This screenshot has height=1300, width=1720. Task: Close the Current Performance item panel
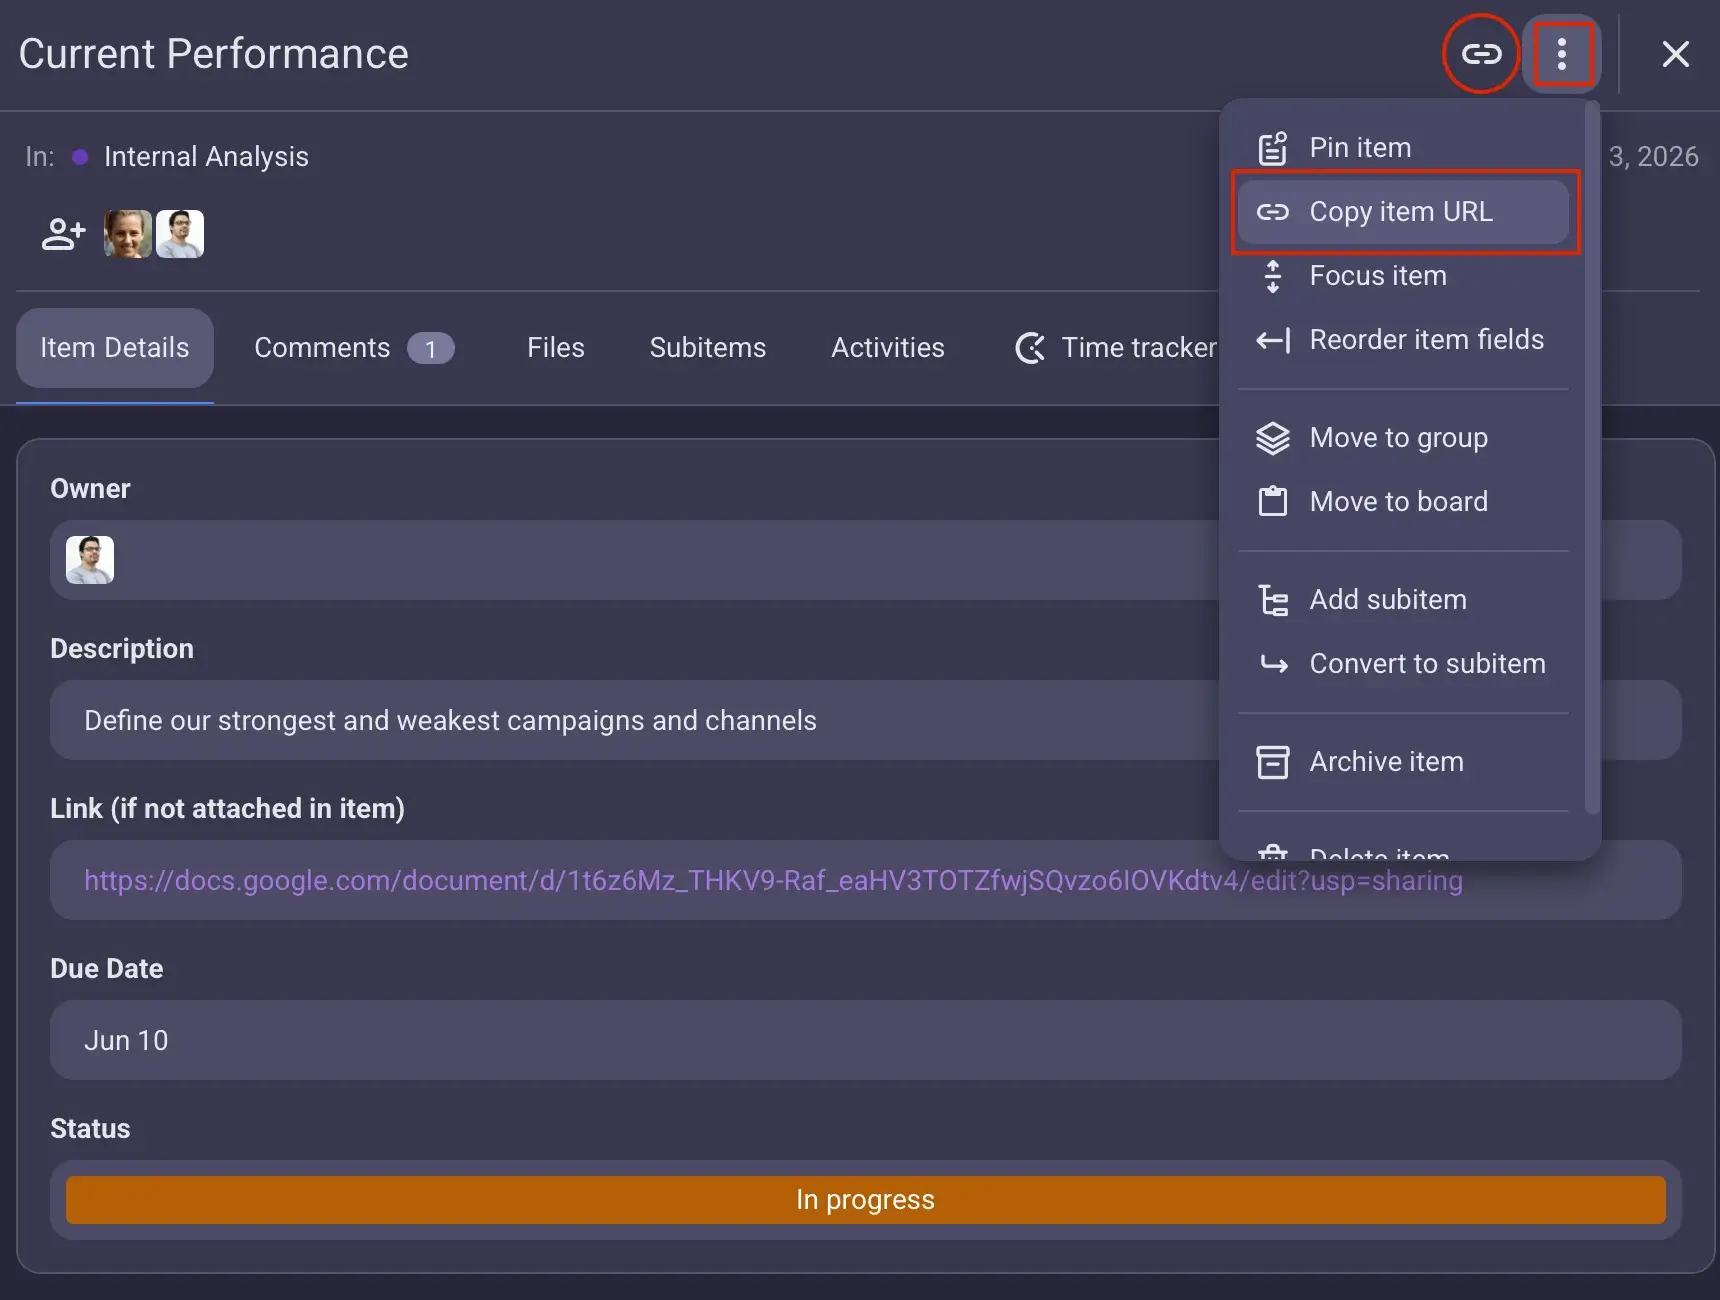(x=1676, y=54)
